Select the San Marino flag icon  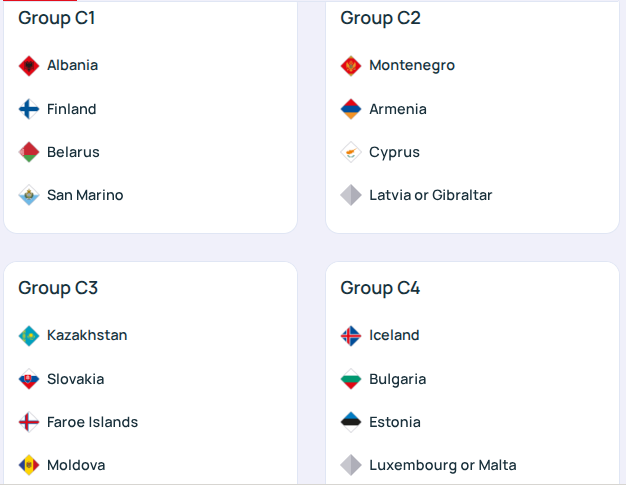[x=29, y=195]
